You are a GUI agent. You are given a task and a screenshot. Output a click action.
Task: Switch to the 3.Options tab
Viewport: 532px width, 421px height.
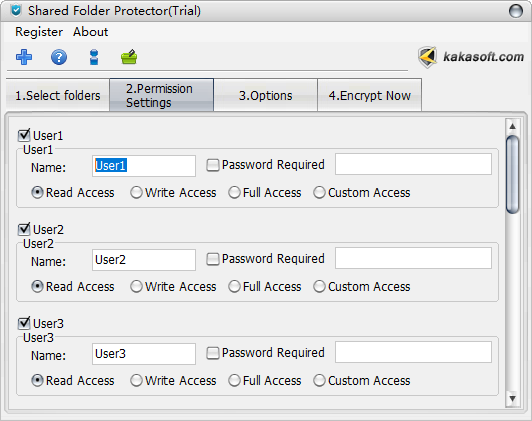click(x=265, y=95)
